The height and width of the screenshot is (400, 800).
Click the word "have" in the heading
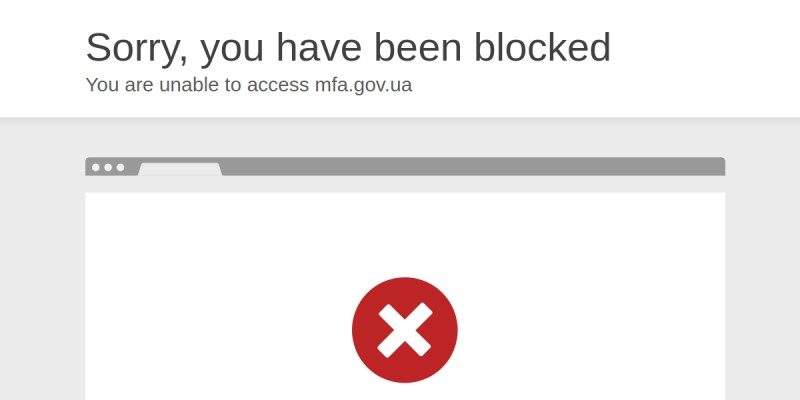(x=319, y=47)
